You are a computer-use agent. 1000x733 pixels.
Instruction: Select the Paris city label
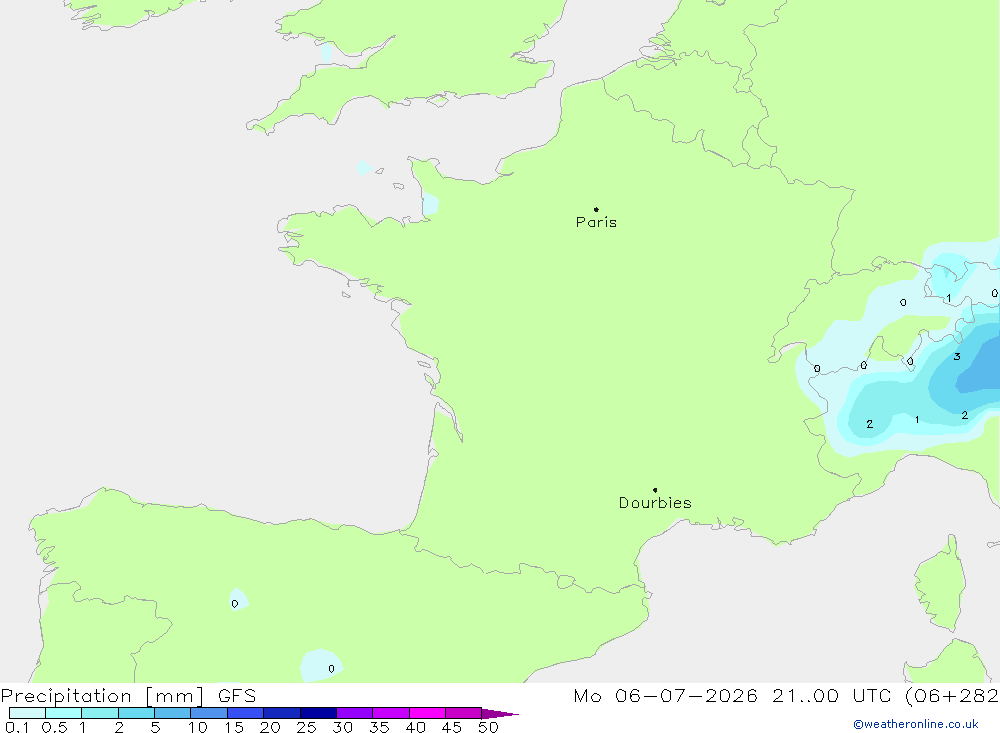596,222
